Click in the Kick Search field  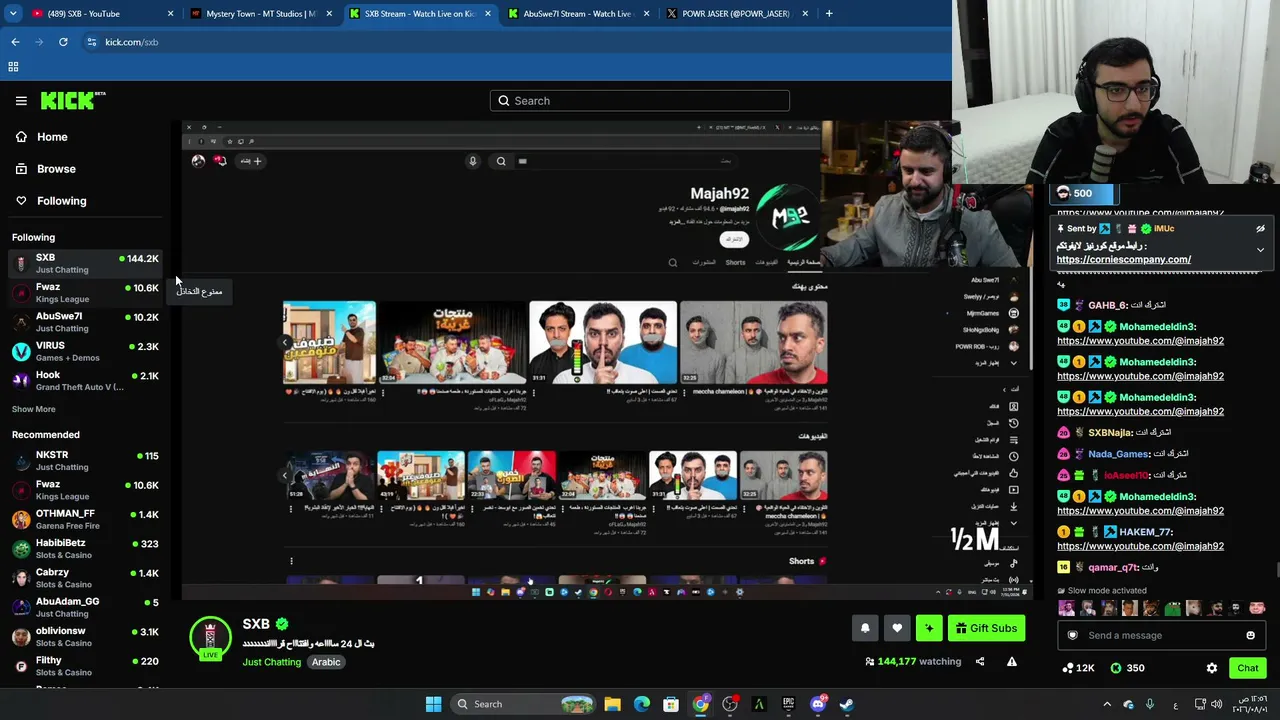640,101
